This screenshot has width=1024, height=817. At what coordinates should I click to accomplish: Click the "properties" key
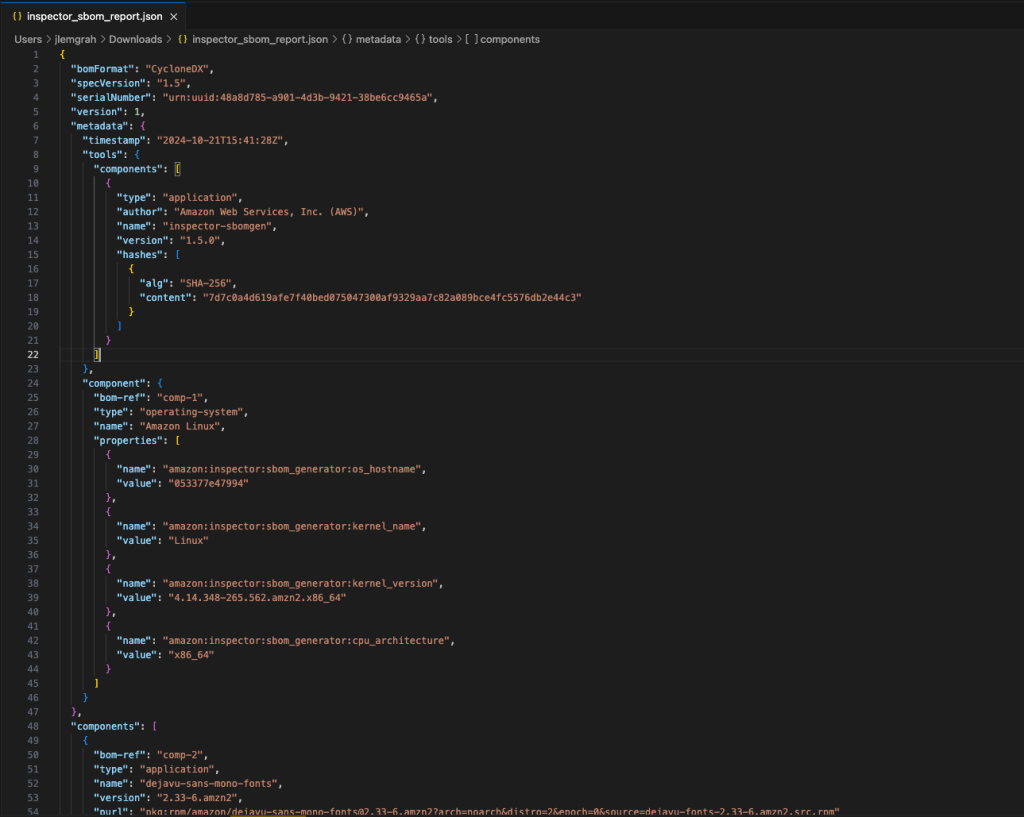tap(128, 441)
